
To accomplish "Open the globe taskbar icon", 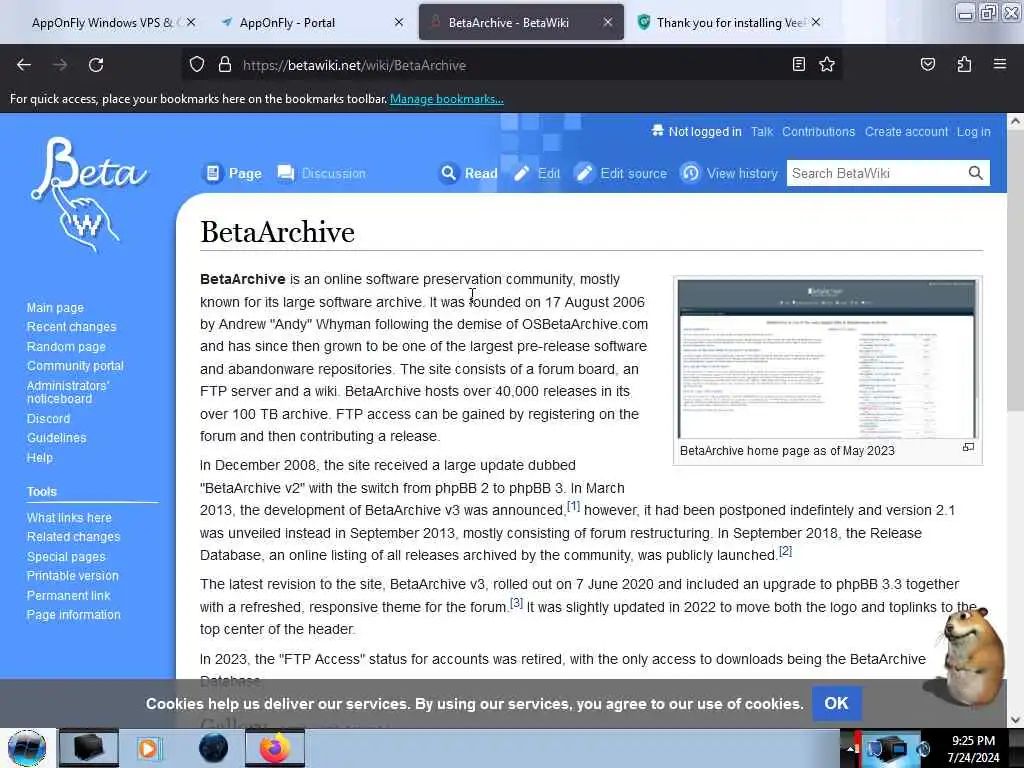I will pyautogui.click(x=213, y=748).
